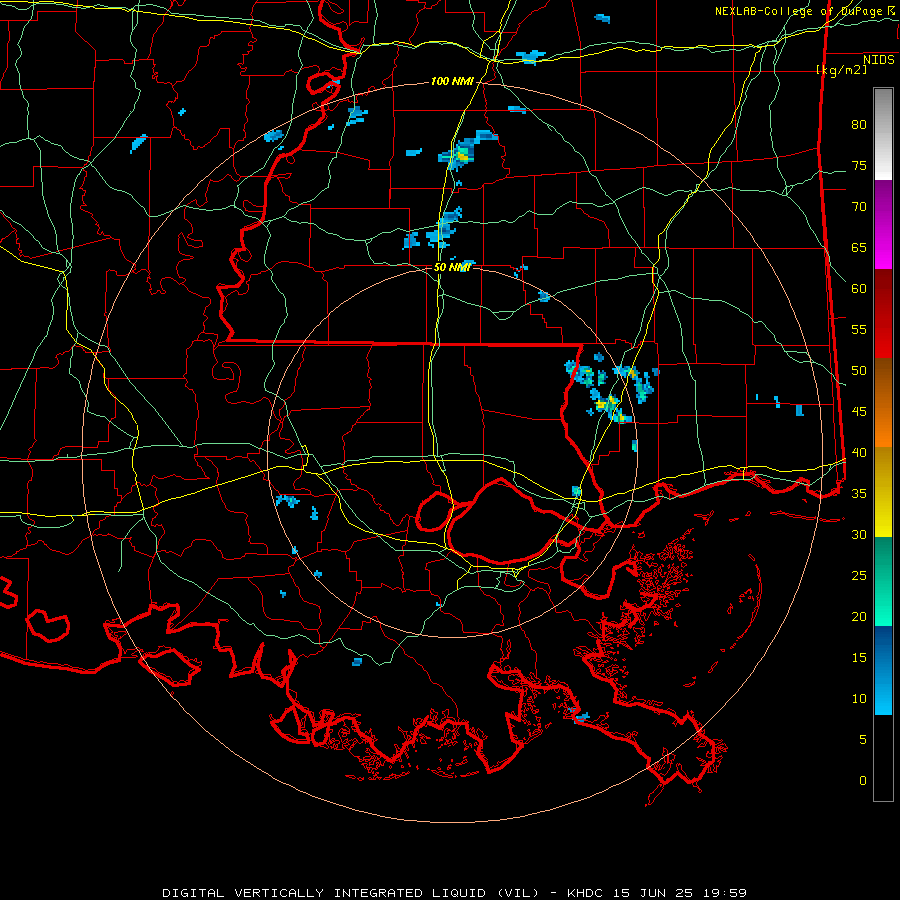This screenshot has height=900, width=900.
Task: Click the 75 value on the color scale
Action: tap(859, 166)
